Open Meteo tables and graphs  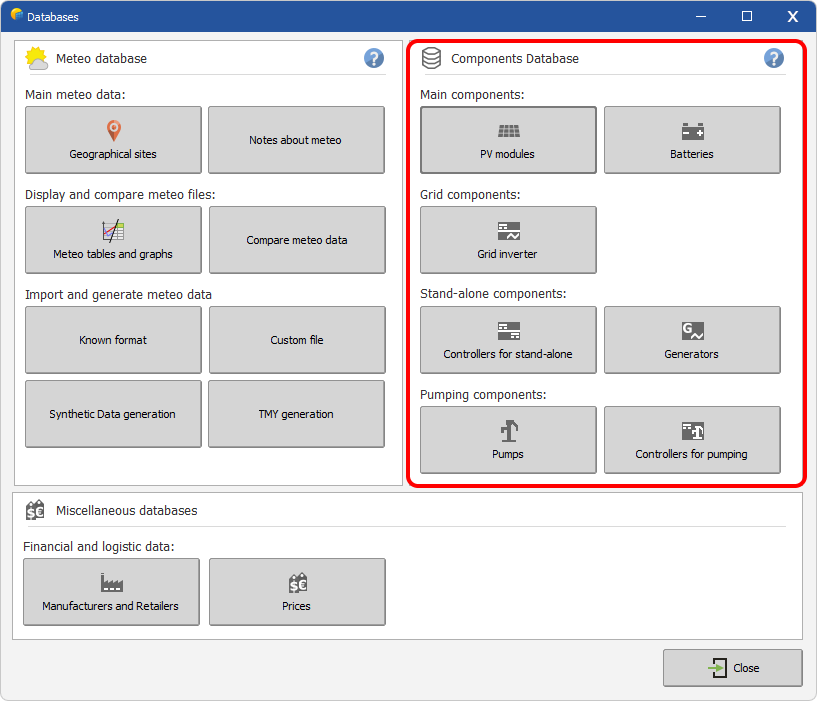tap(113, 240)
